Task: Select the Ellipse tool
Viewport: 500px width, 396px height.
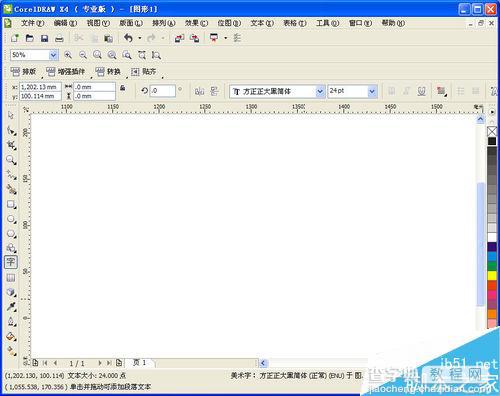Action: 11,219
